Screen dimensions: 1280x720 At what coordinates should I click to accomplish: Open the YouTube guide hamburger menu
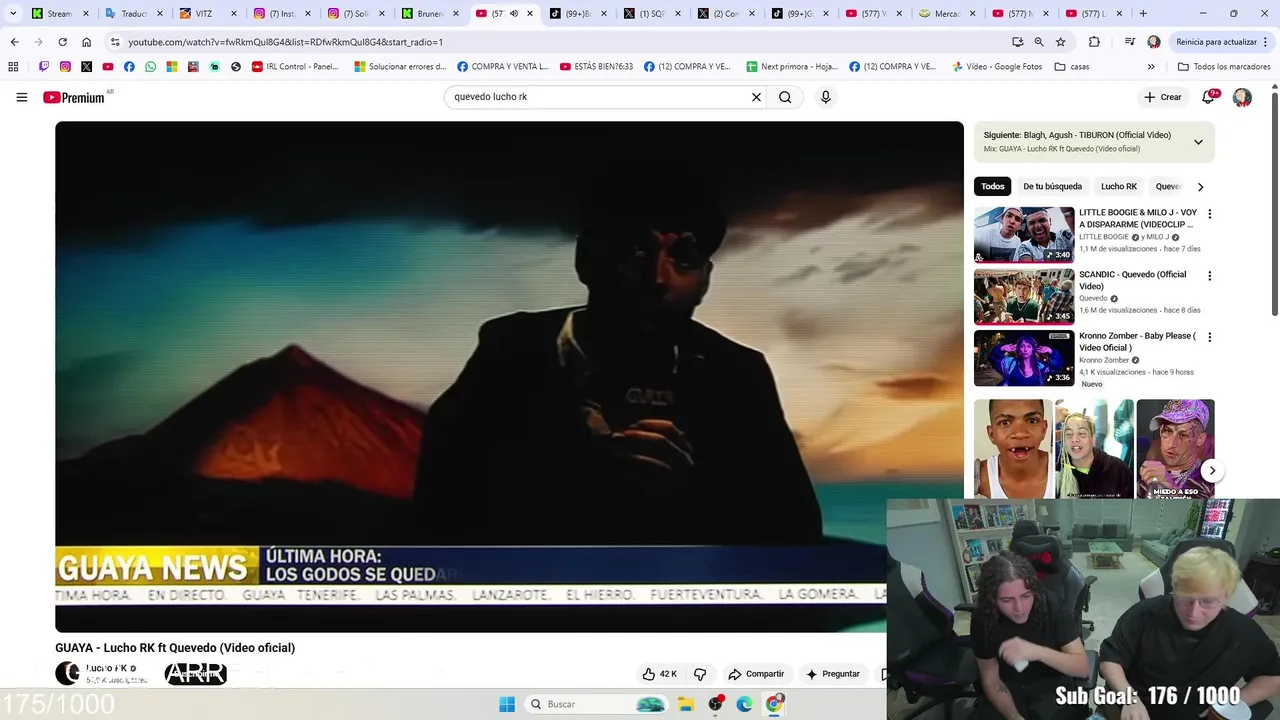[21, 97]
